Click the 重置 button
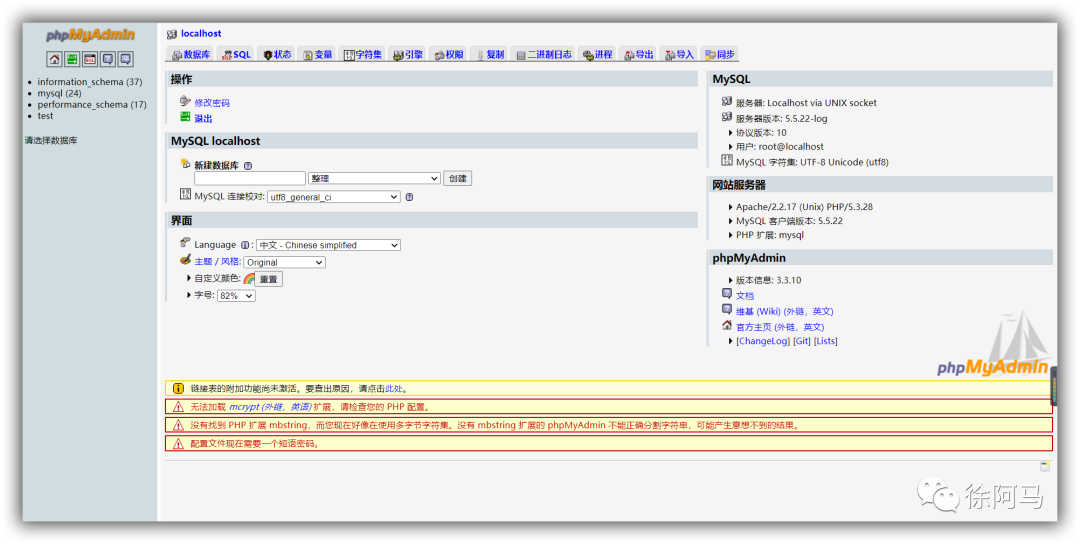Viewport: 1080px width, 544px height. [269, 279]
